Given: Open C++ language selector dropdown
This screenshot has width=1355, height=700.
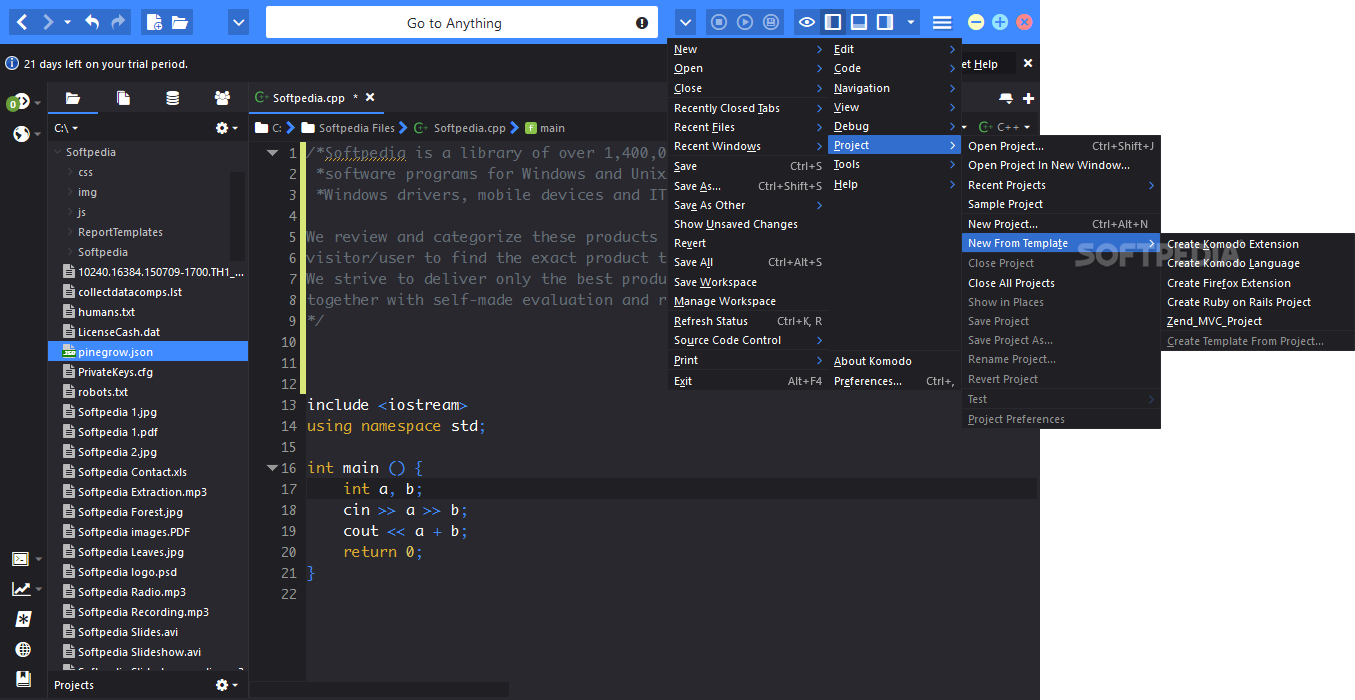Looking at the screenshot, I should pos(1003,127).
